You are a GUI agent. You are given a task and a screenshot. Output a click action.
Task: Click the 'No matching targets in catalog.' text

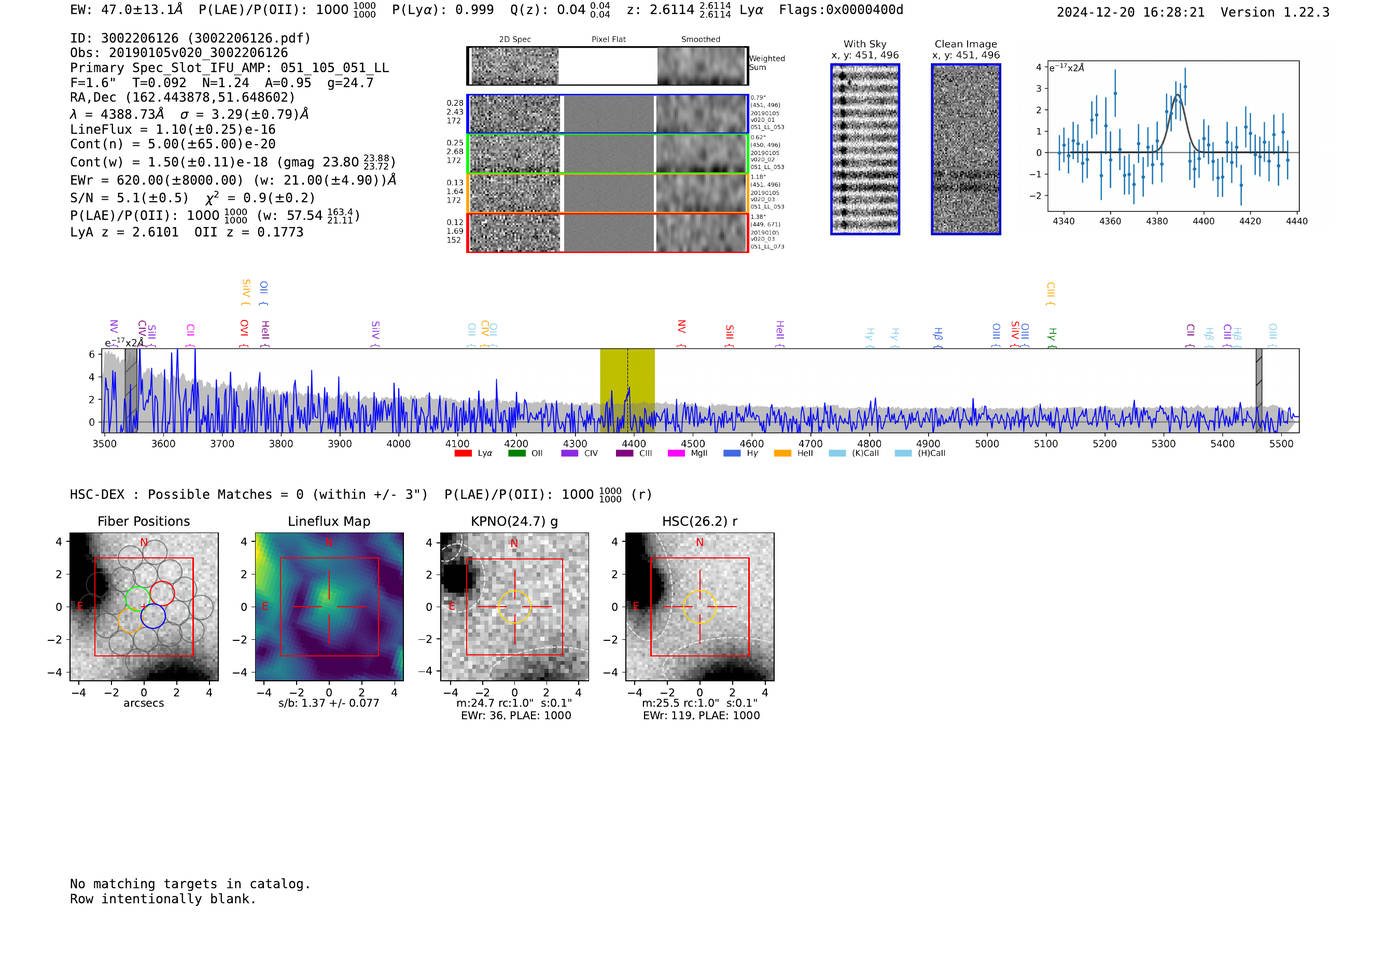coord(190,884)
